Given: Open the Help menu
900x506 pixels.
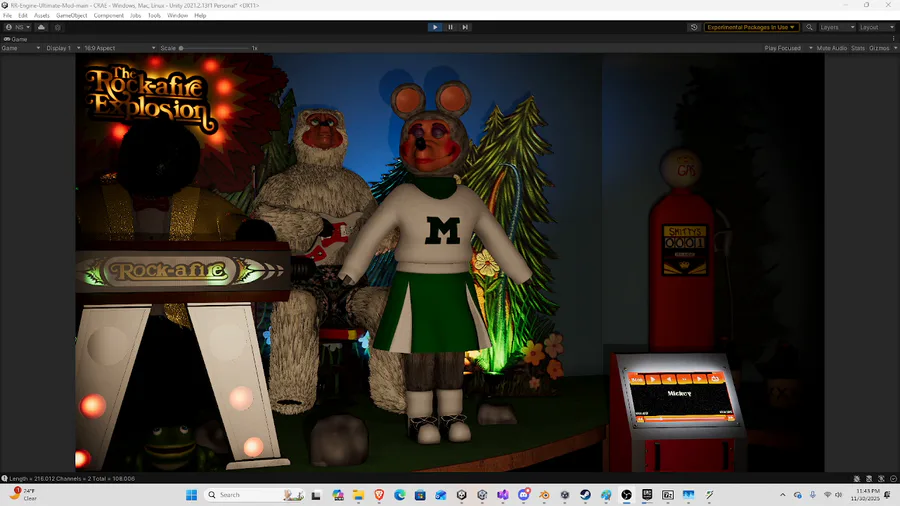Looking at the screenshot, I should coord(200,15).
